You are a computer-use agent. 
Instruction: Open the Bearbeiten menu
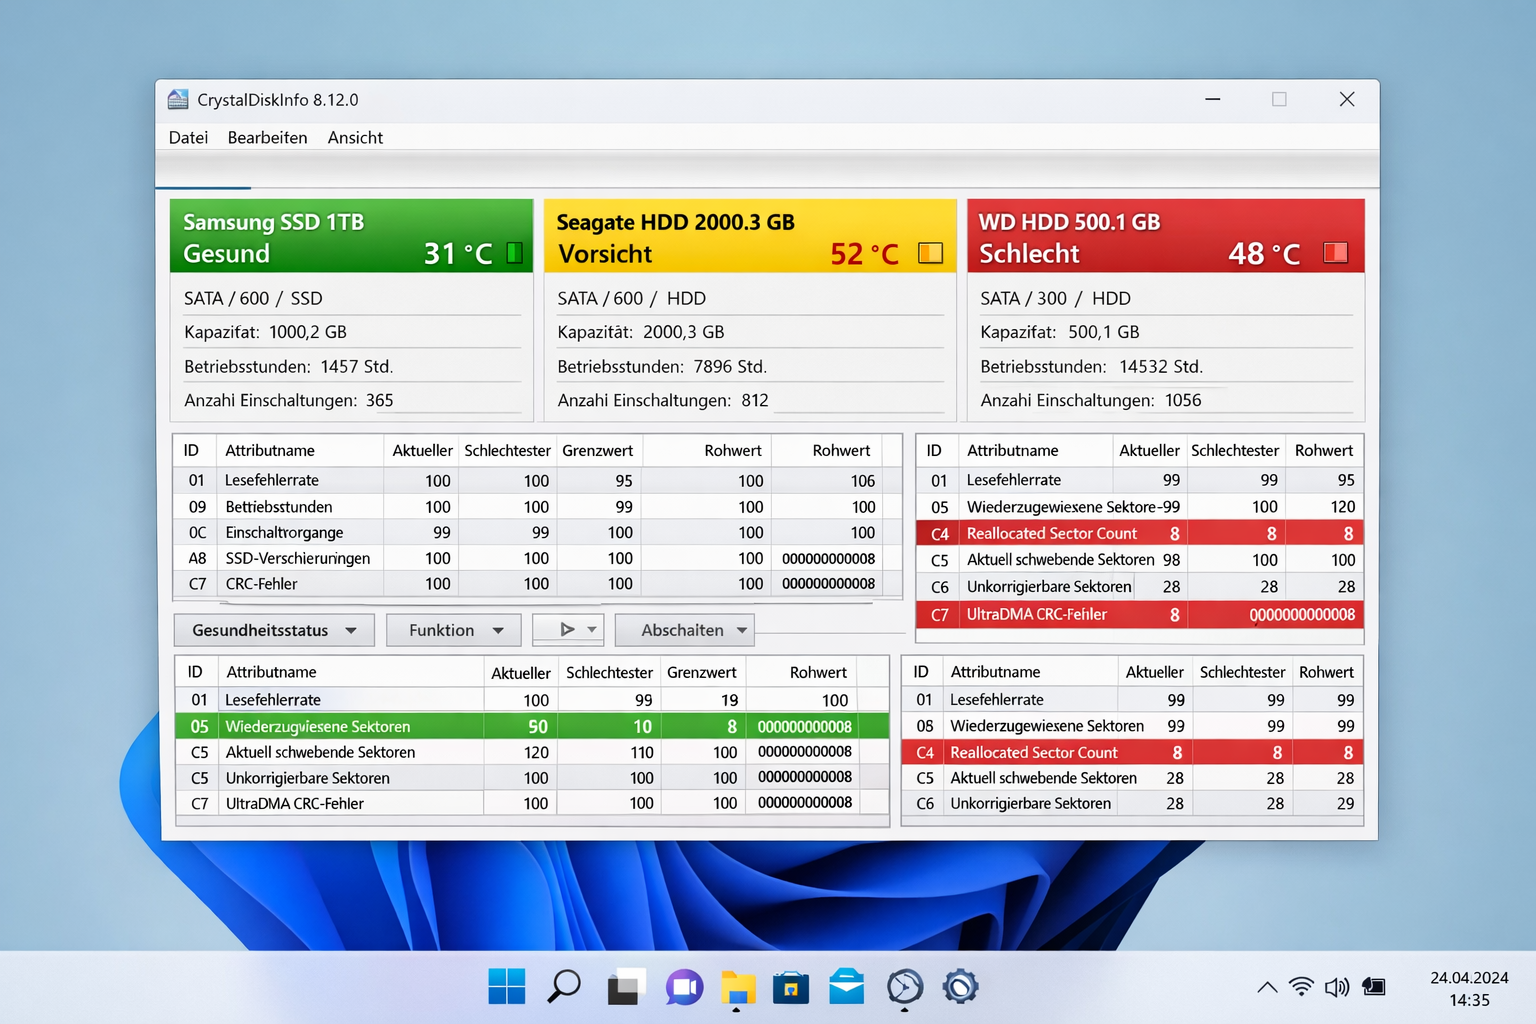click(x=267, y=137)
